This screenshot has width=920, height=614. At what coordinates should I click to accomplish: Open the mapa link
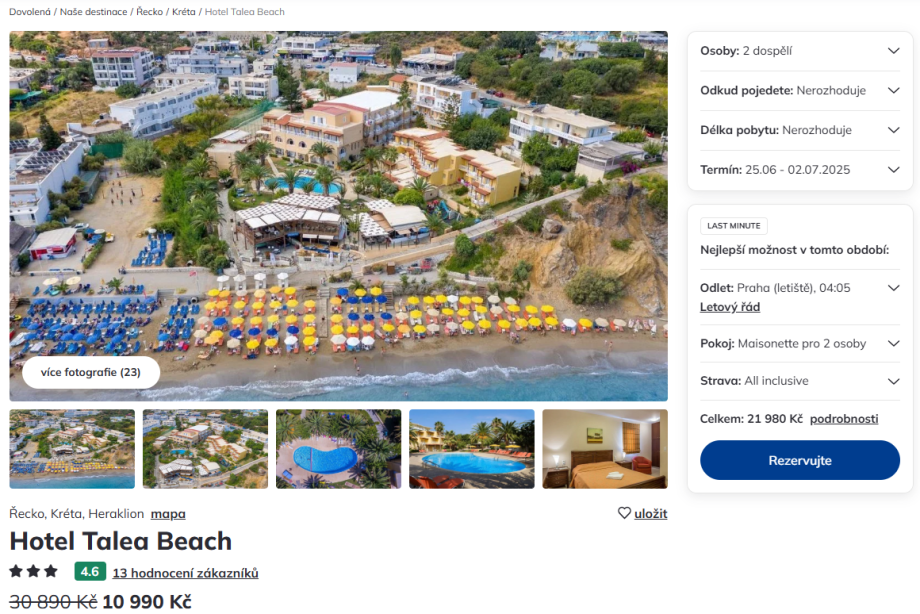click(168, 514)
